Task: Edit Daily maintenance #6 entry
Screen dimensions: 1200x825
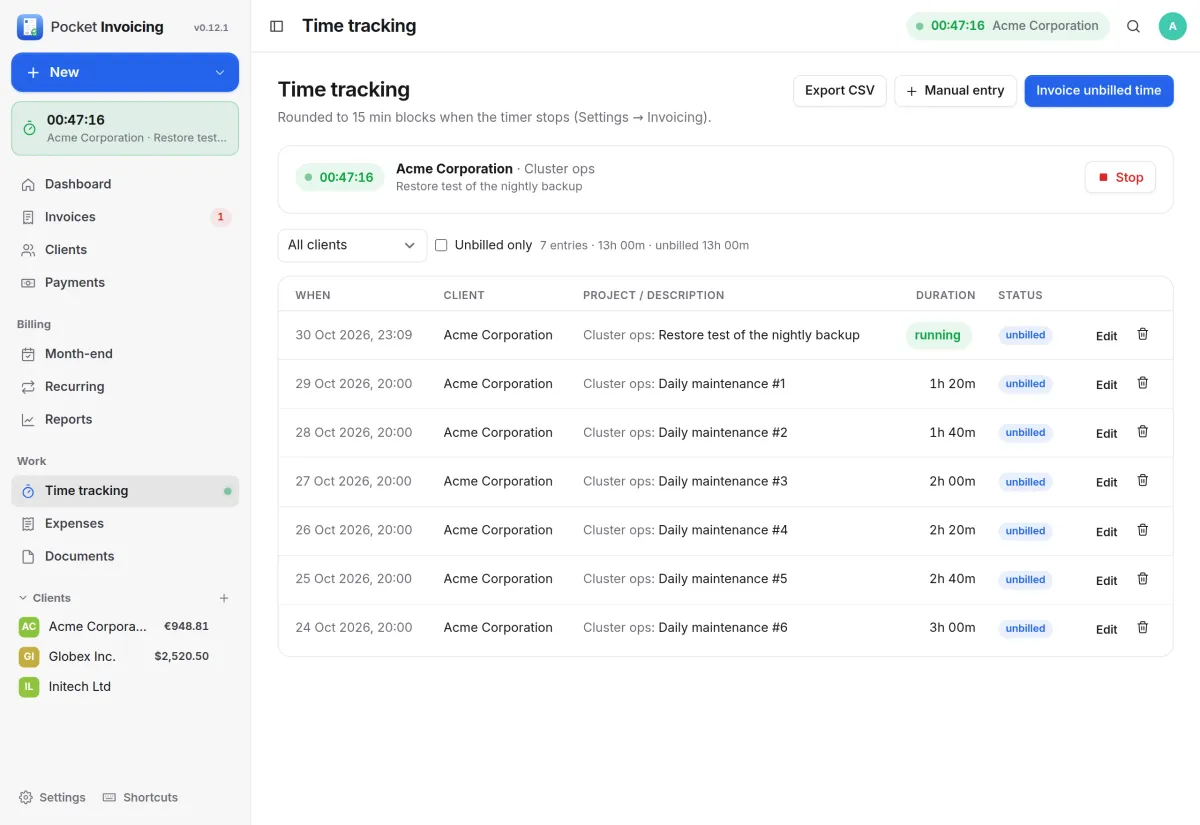Action: 1106,630
